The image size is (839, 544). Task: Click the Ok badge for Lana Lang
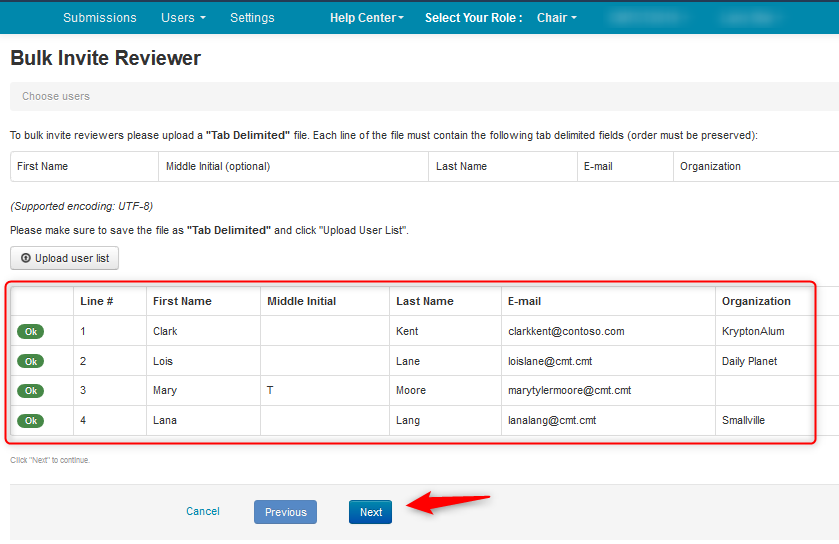pos(30,420)
